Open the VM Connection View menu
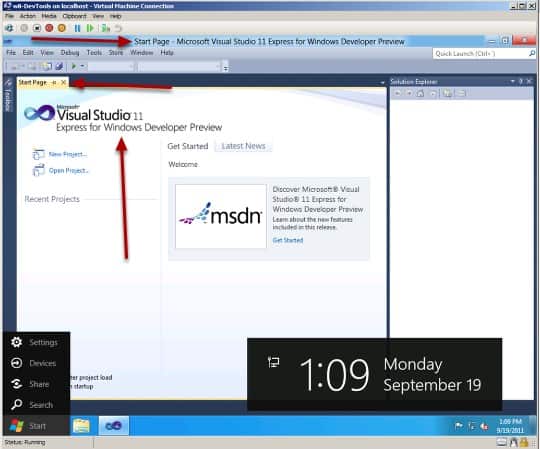 click(x=98, y=16)
